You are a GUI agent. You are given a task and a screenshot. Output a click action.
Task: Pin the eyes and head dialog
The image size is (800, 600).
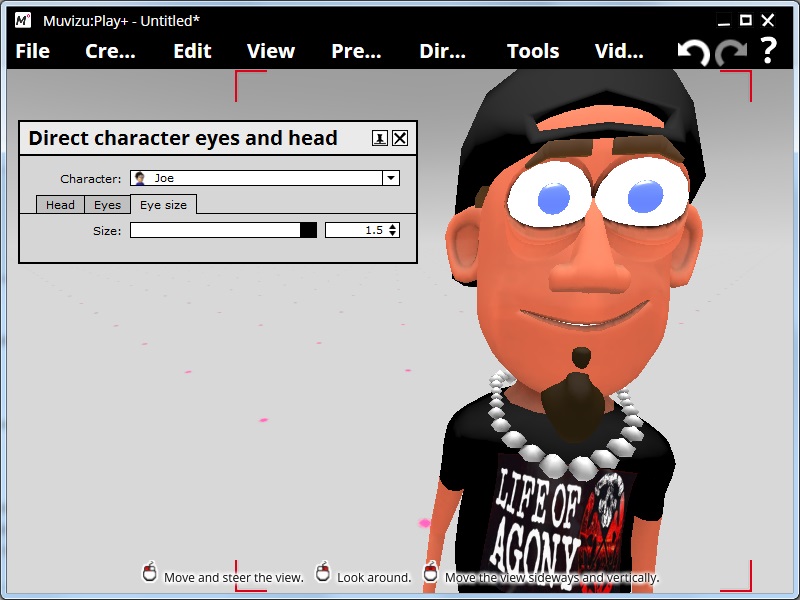point(380,138)
